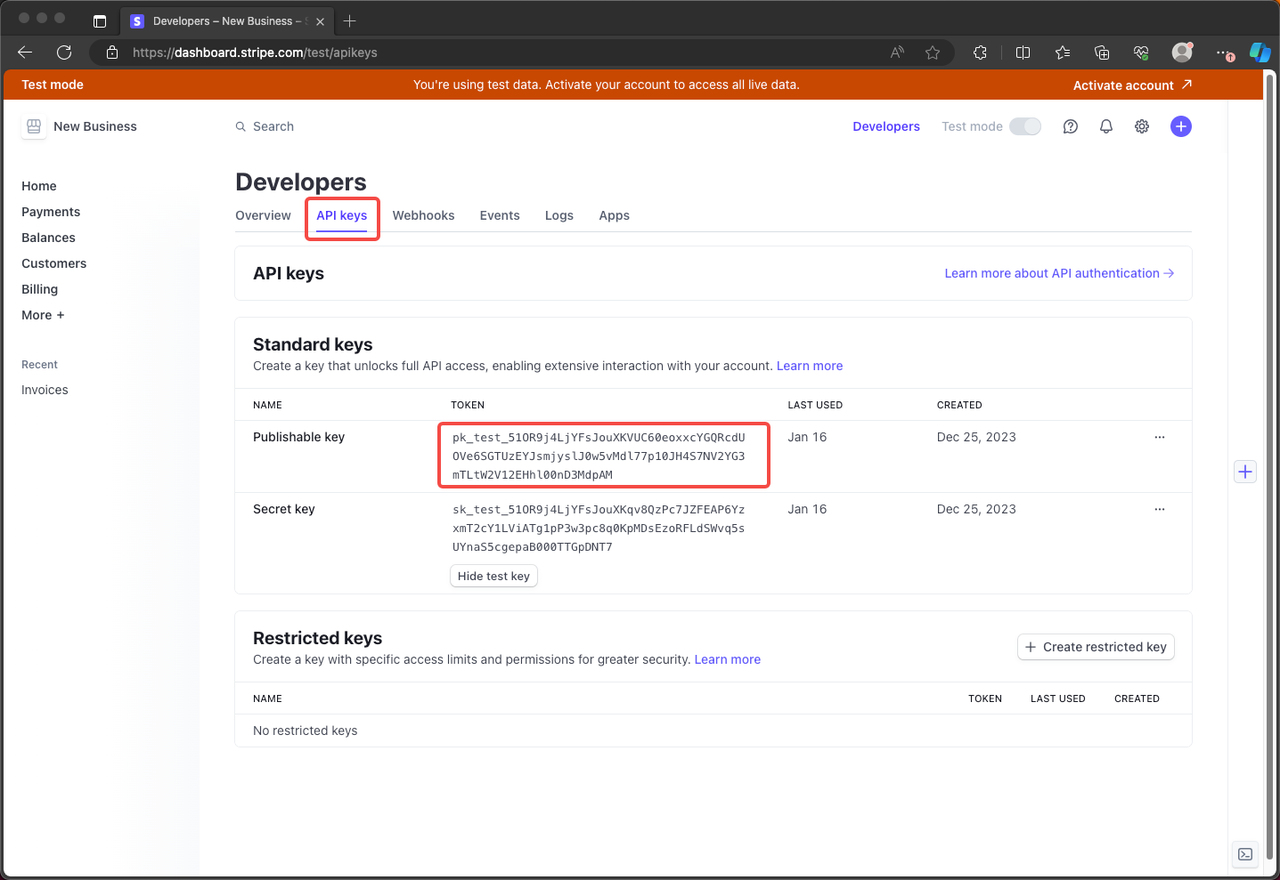Open Stripe settings gear icon

click(1142, 127)
